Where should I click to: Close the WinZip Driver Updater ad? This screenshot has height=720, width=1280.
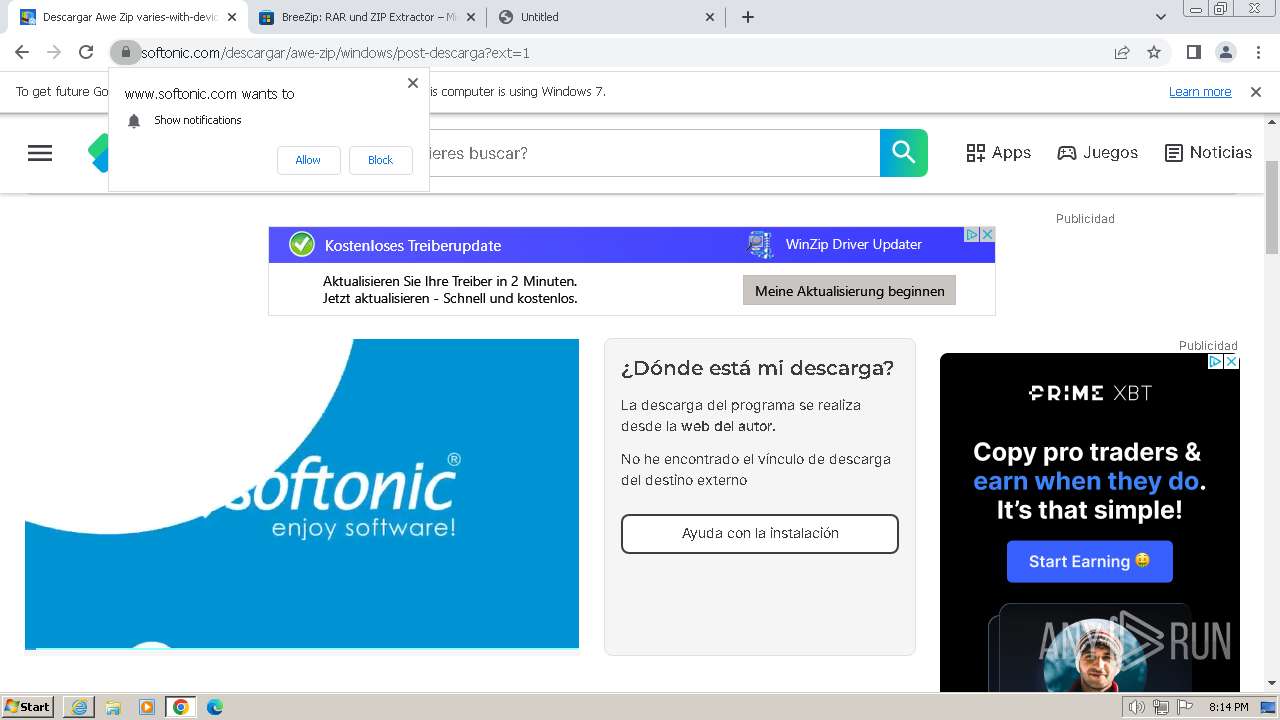click(x=987, y=235)
